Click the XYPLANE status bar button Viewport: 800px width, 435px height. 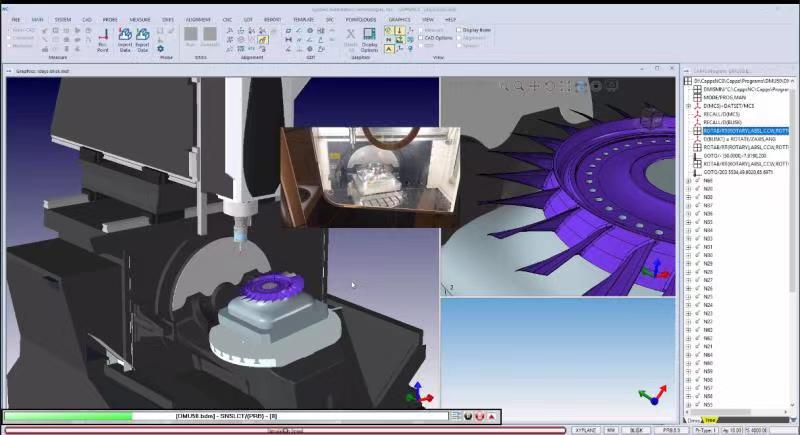(585, 430)
